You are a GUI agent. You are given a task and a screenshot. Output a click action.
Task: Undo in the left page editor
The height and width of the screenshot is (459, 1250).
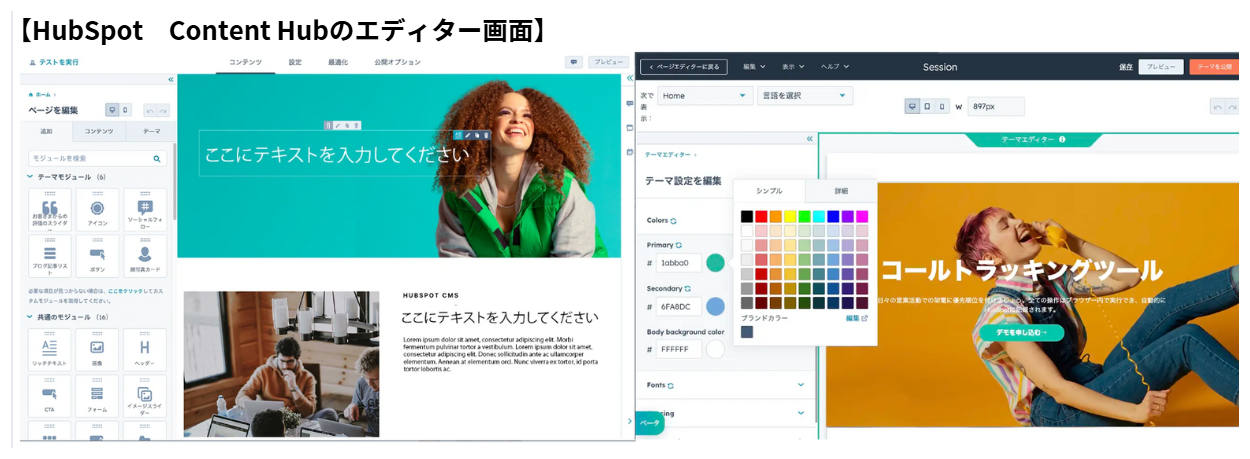pos(150,110)
